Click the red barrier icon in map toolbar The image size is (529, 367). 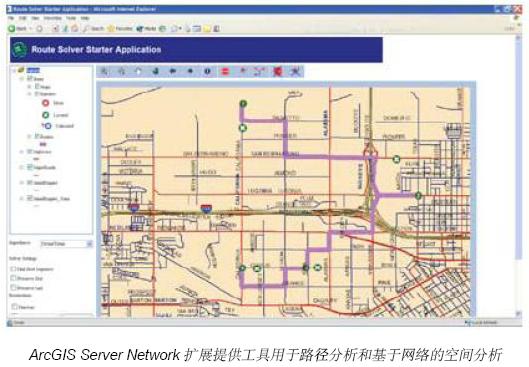click(x=225, y=71)
